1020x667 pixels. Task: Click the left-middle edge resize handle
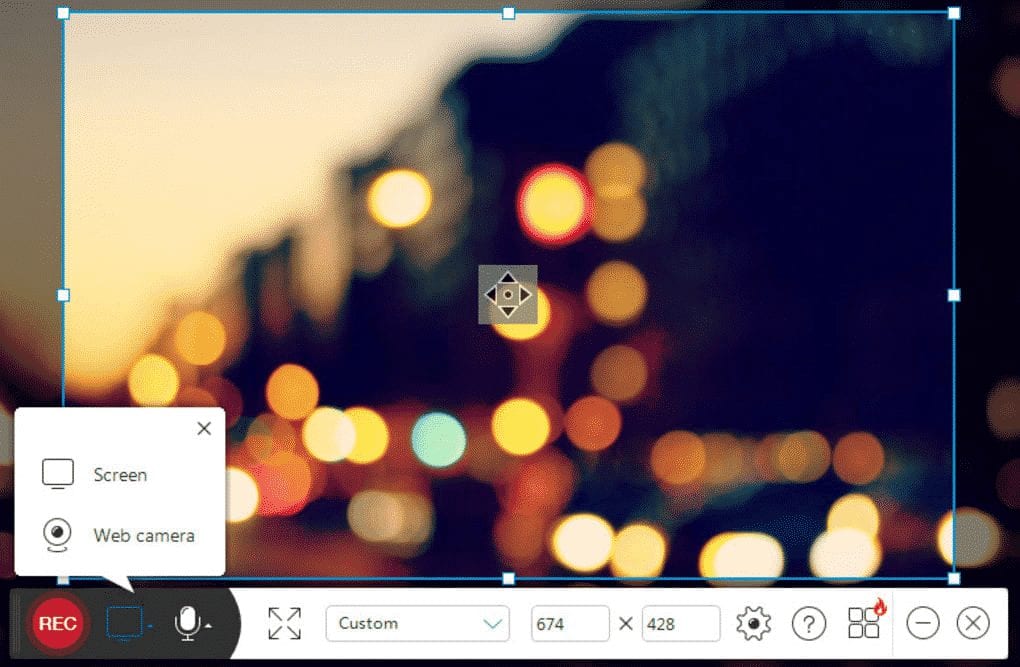pos(63,295)
